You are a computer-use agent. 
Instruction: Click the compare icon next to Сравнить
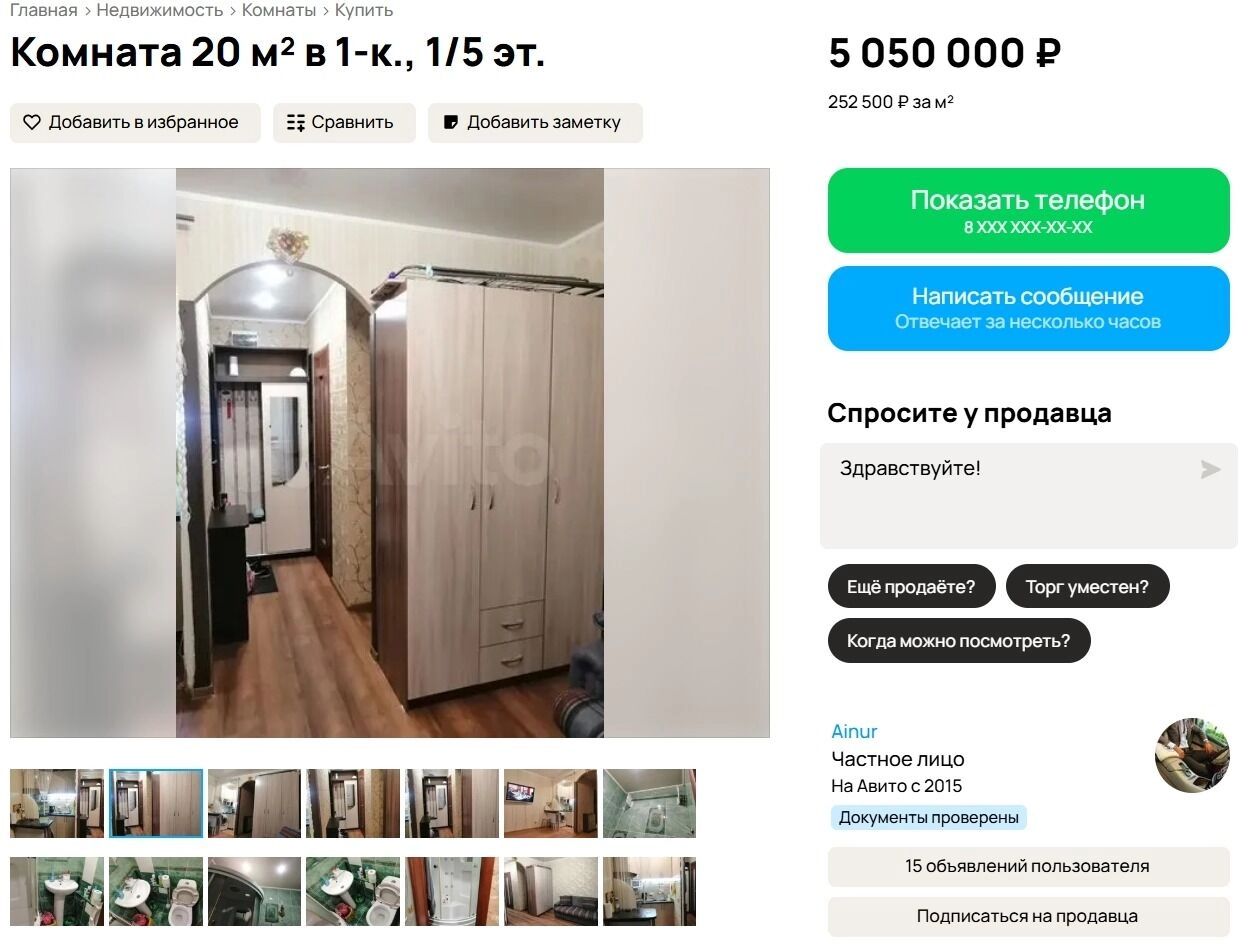pos(296,123)
